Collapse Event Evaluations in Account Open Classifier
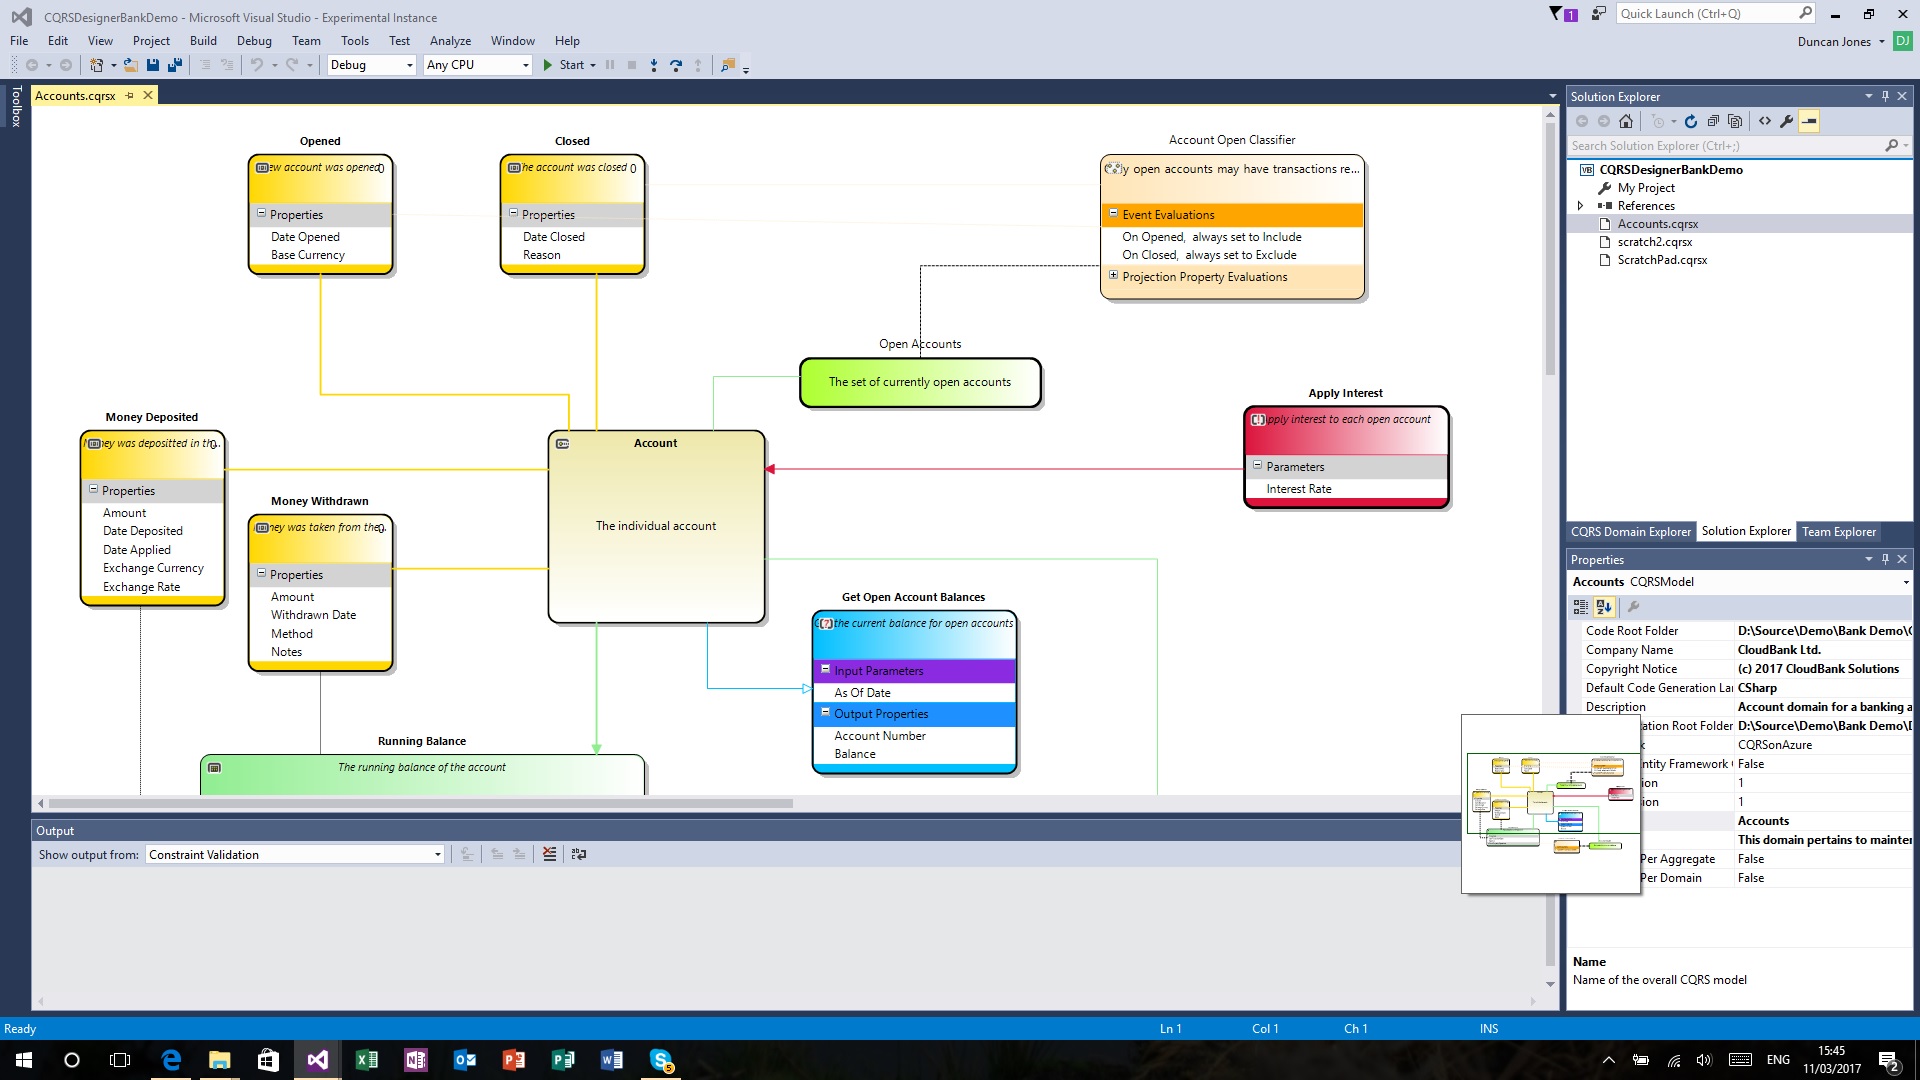The image size is (1920, 1080). 1113,214
